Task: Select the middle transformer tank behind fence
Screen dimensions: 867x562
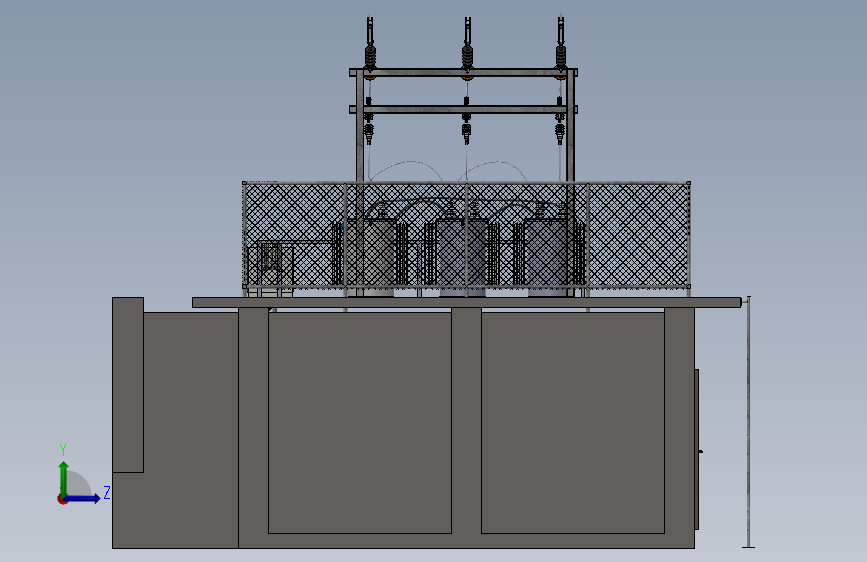Action: [462, 257]
